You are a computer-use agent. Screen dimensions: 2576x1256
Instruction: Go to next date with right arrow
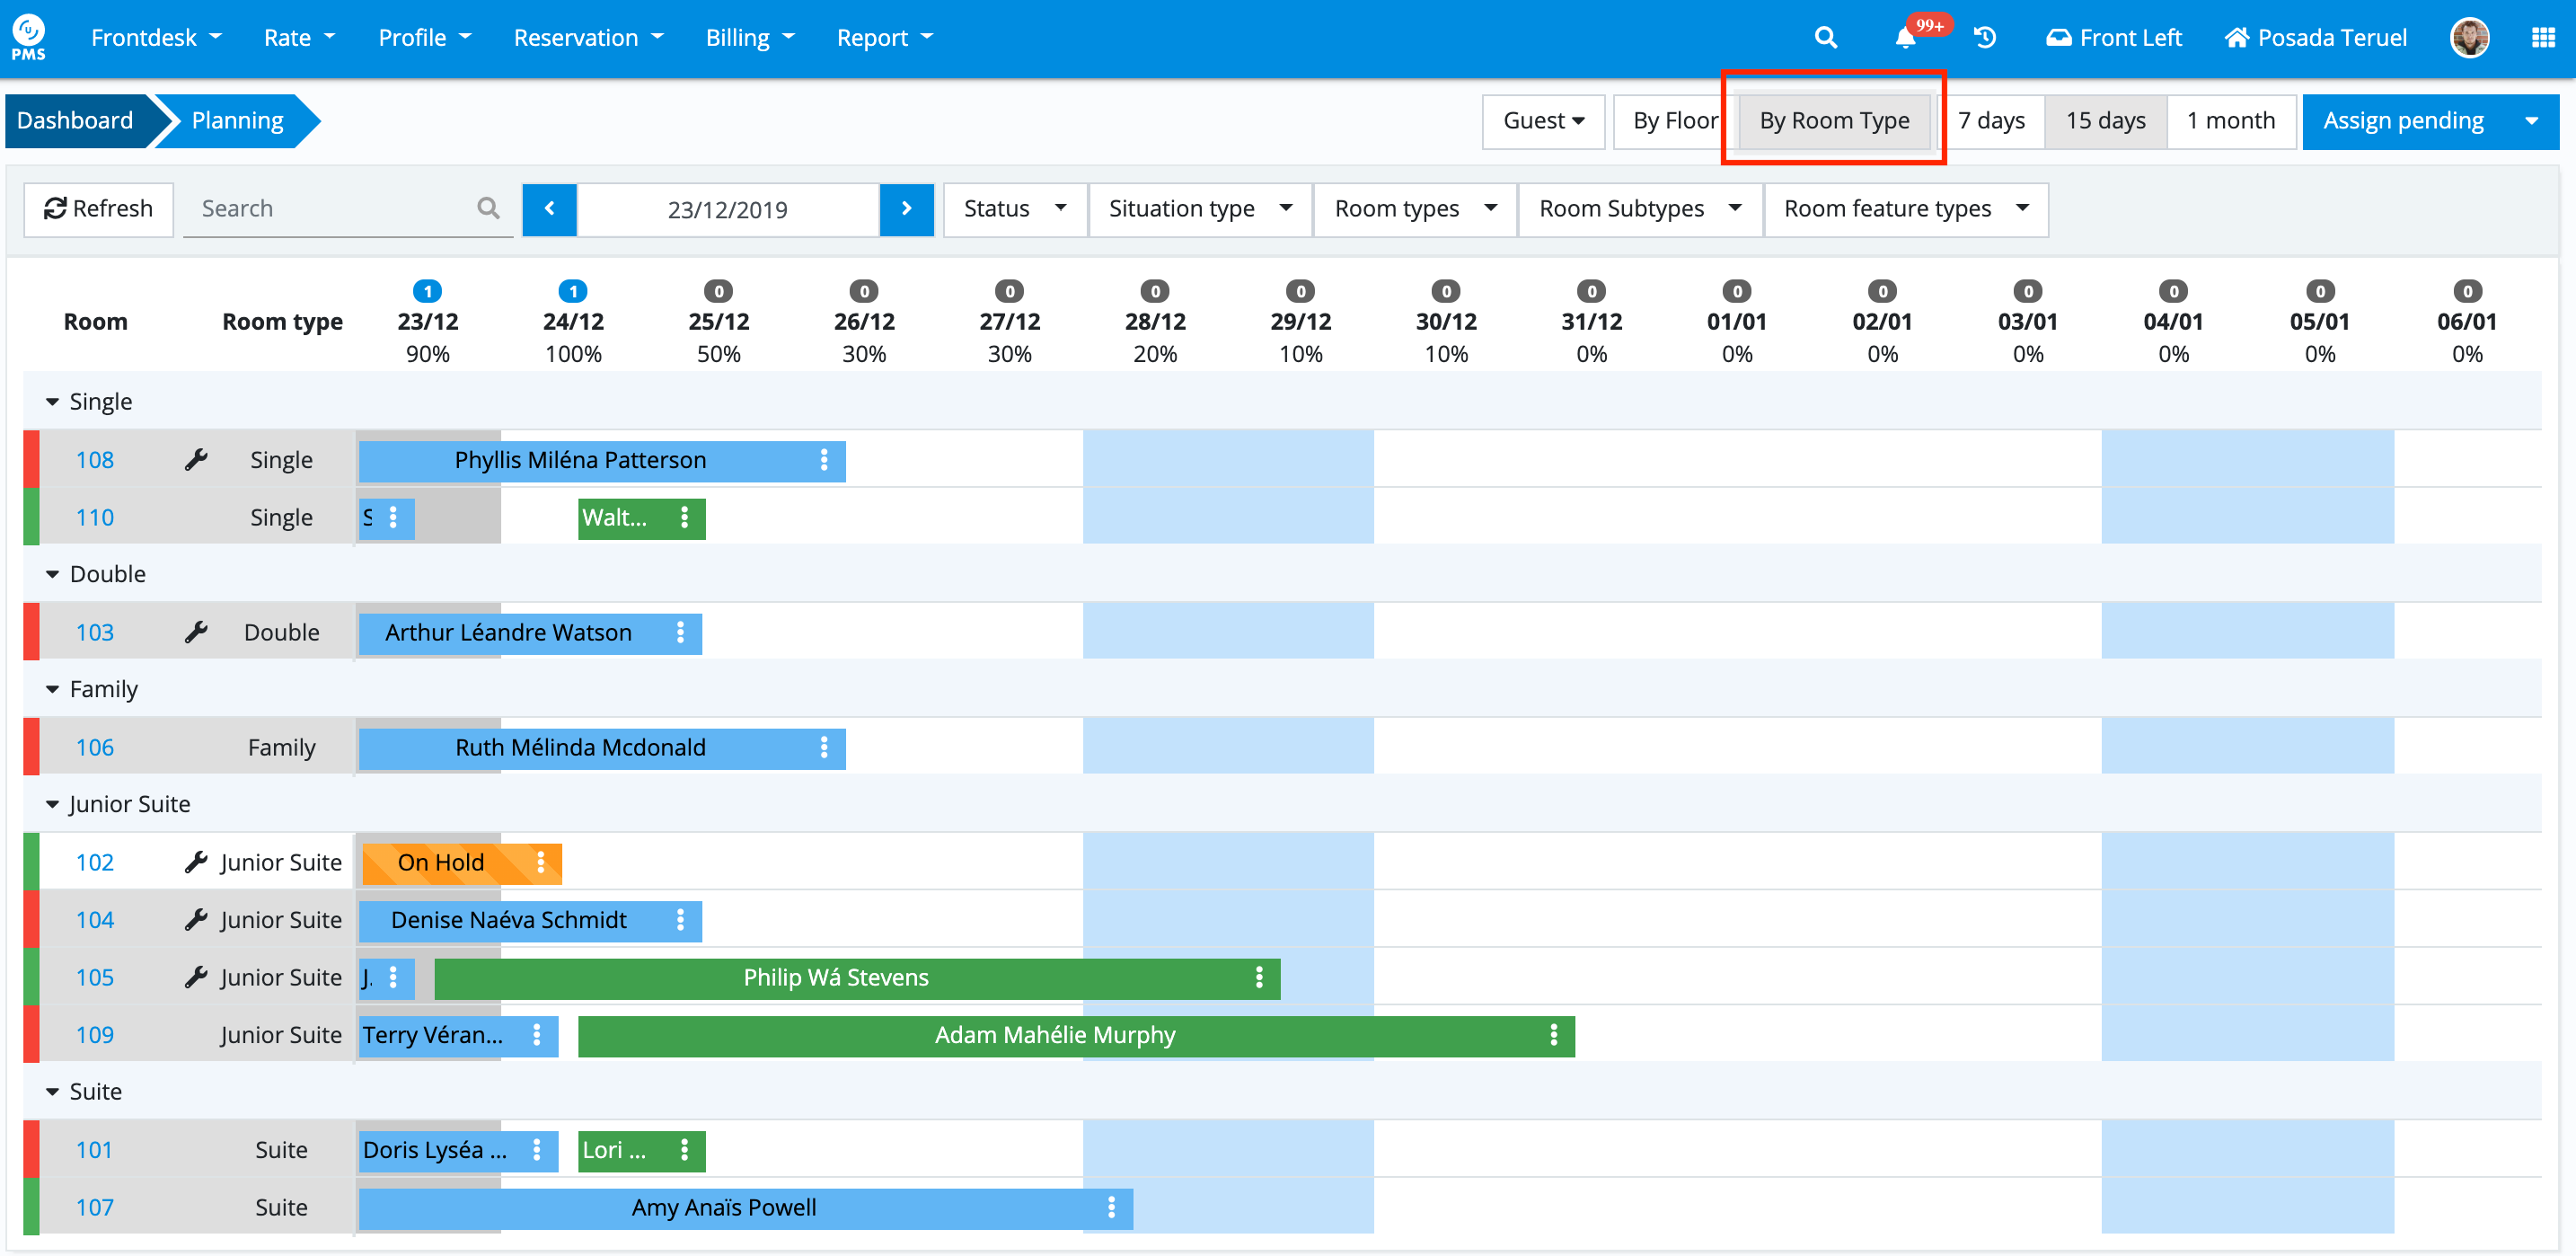[x=906, y=209]
